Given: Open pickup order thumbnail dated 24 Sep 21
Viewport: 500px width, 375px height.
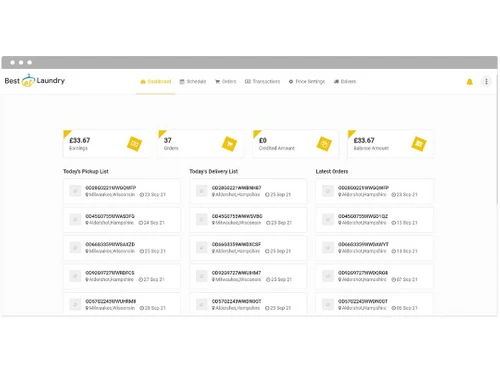Looking at the screenshot, I should (75, 219).
